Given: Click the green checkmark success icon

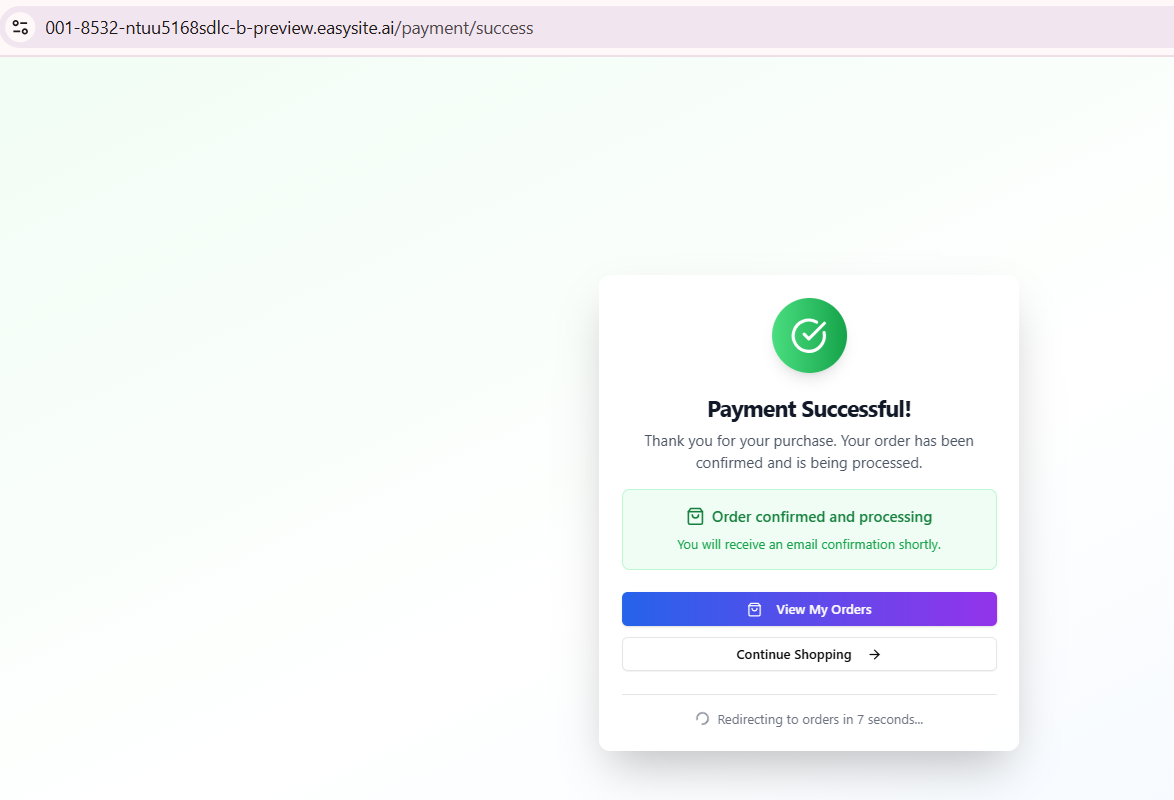Looking at the screenshot, I should tap(809, 336).
